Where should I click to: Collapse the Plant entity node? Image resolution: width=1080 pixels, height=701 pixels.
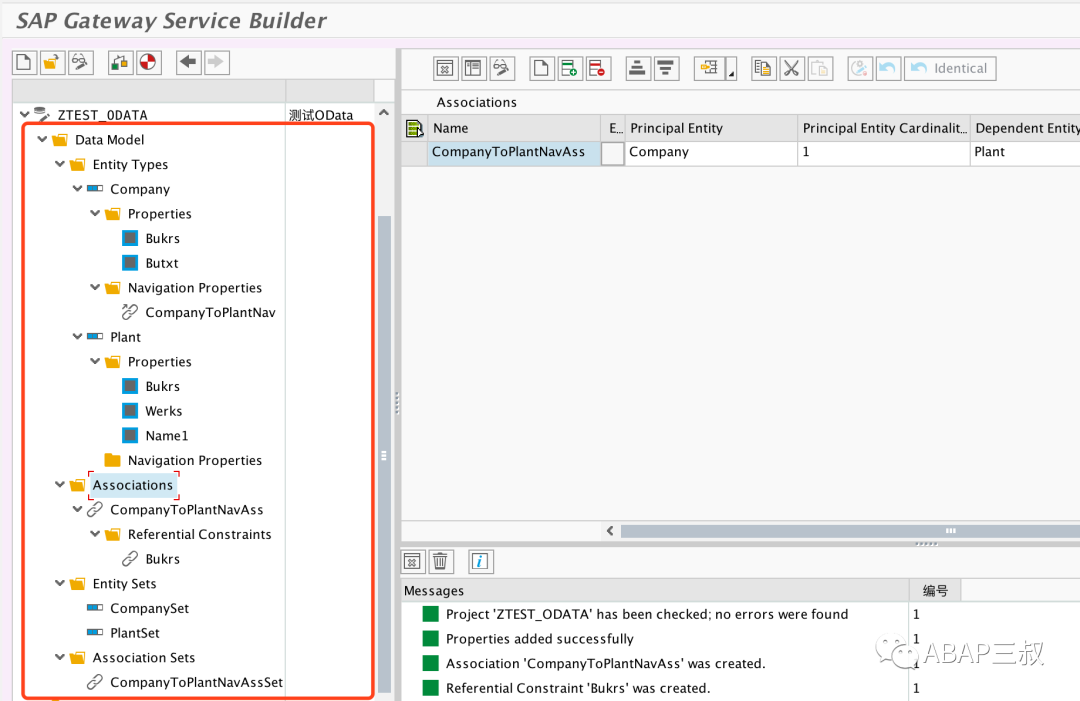(78, 337)
